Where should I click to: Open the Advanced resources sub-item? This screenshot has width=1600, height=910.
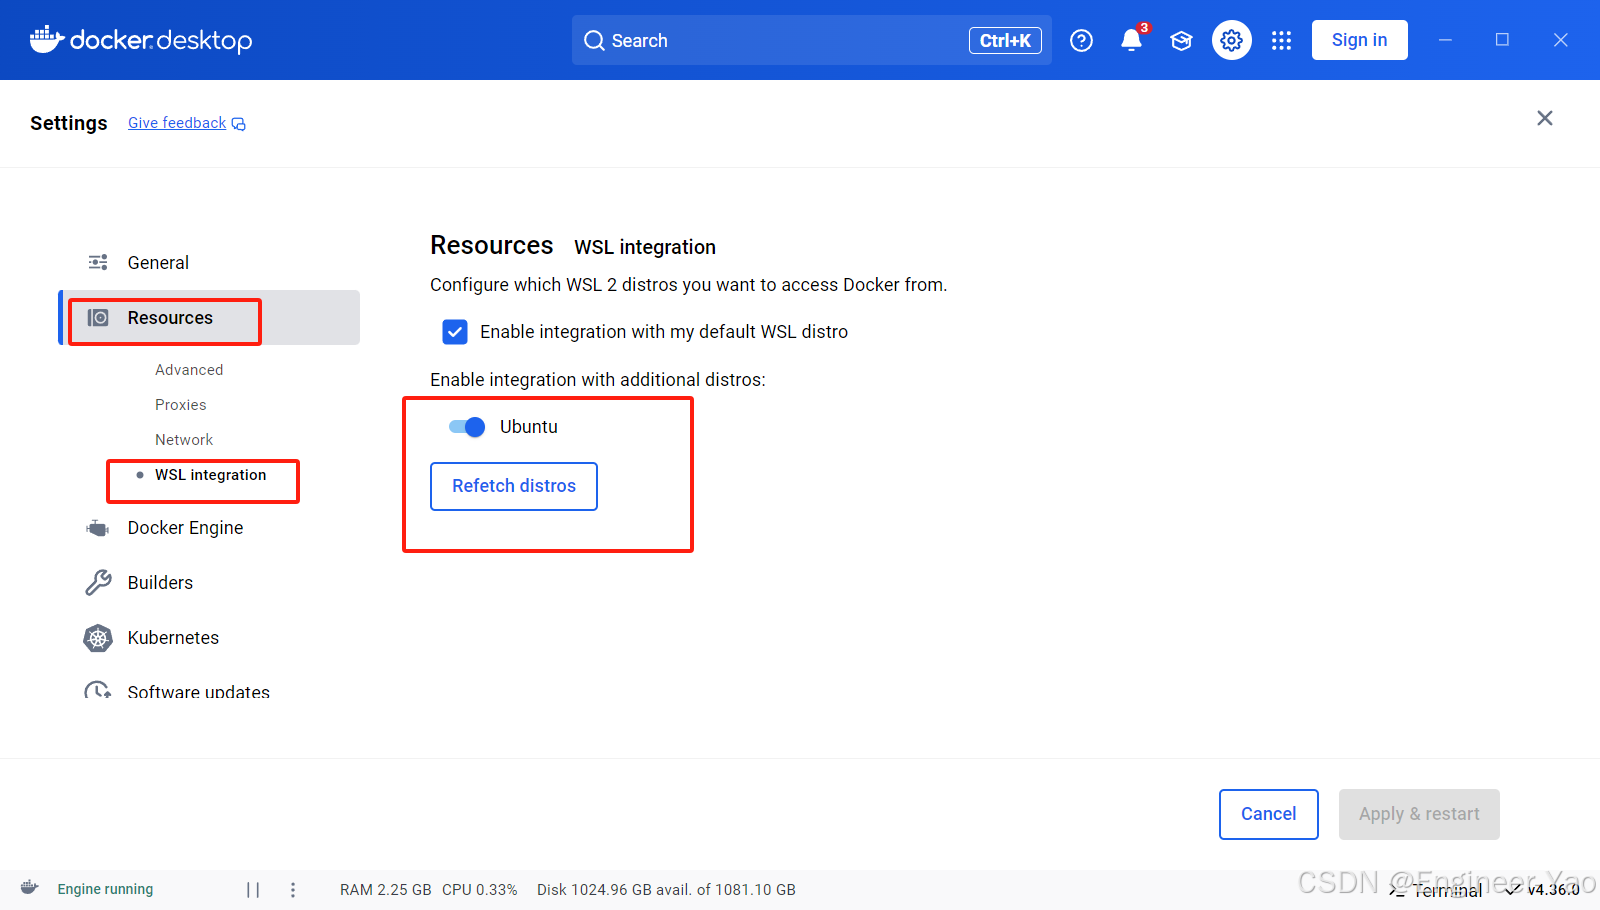point(189,370)
